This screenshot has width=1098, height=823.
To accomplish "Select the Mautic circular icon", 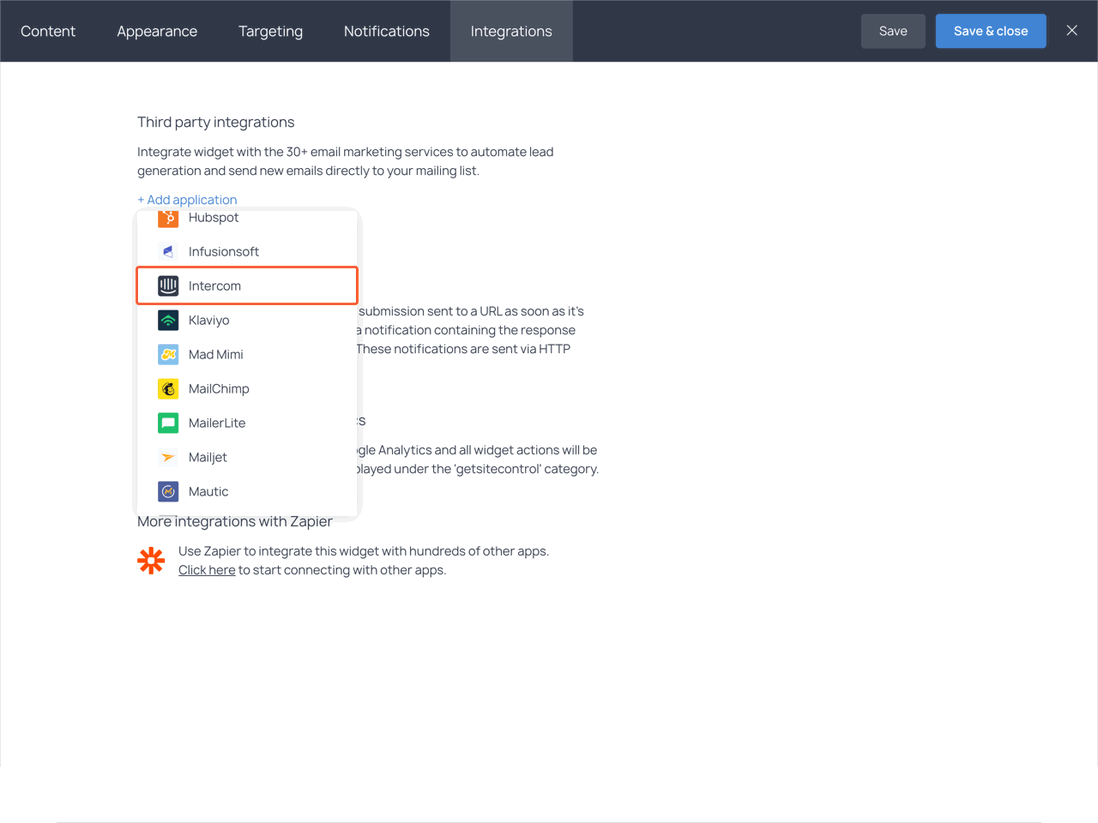I will coord(168,491).
